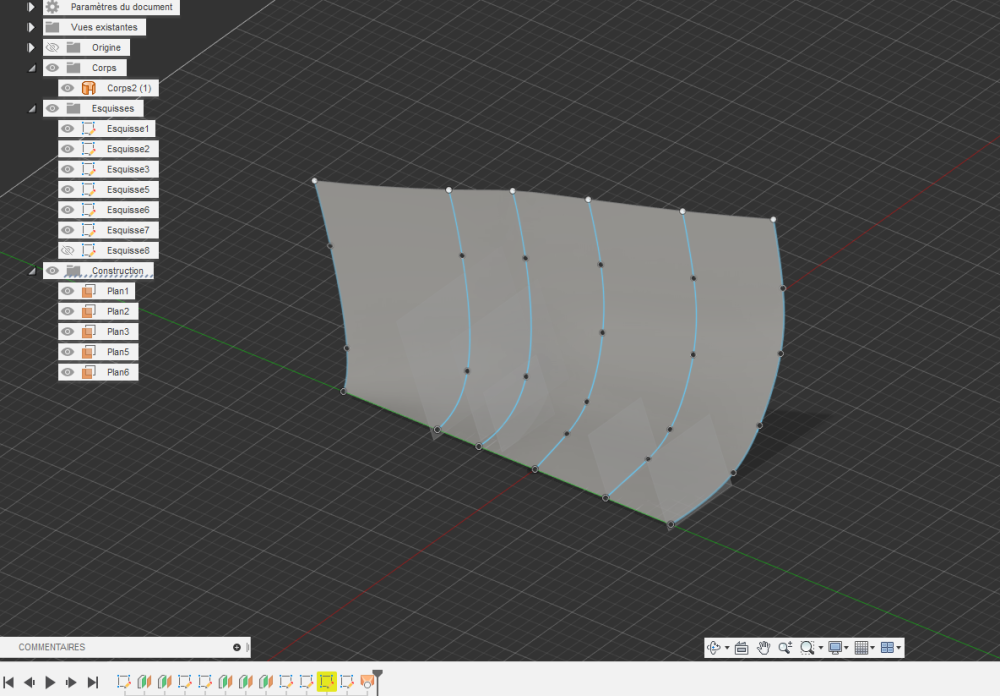Click the Corps folder icon

(73, 68)
